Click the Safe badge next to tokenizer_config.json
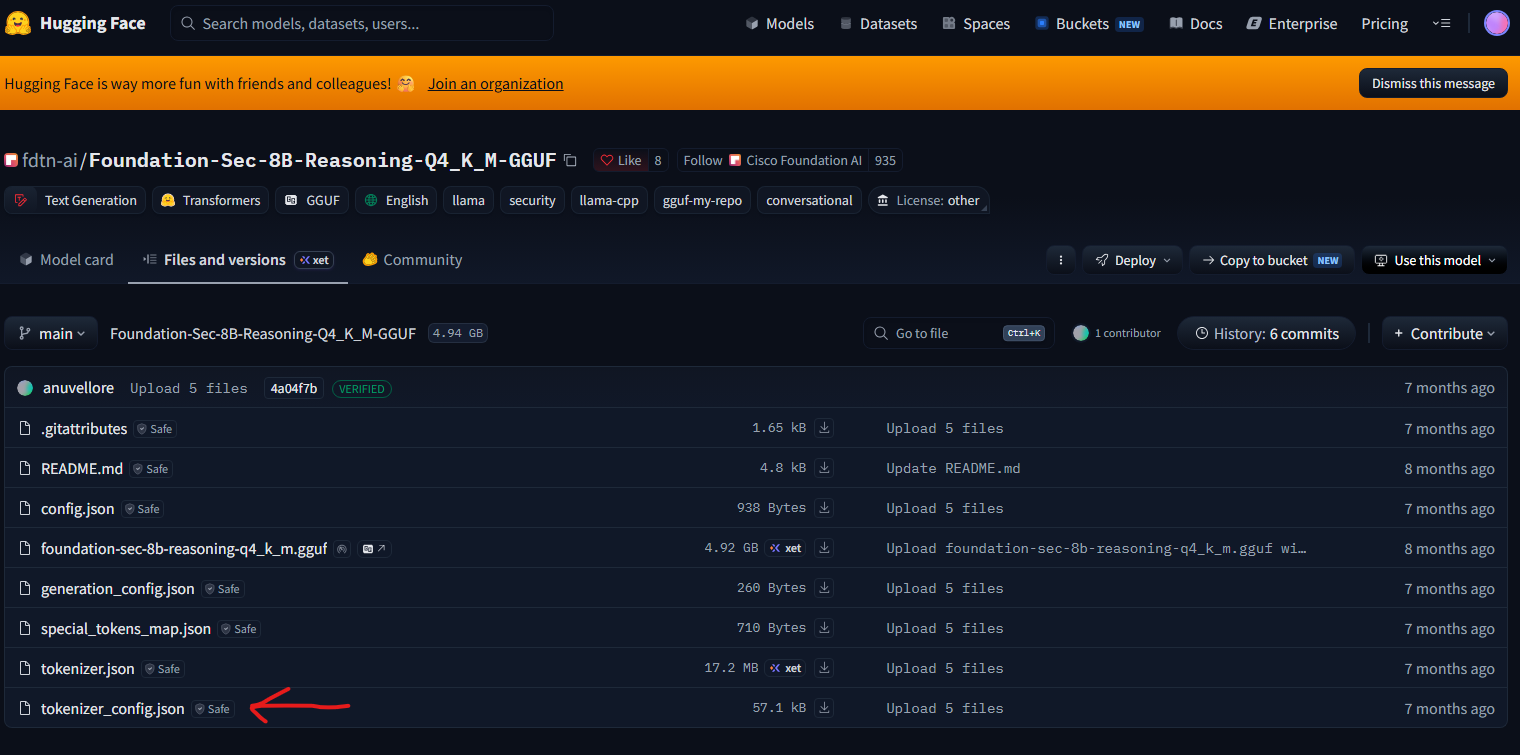The image size is (1520, 755). [213, 709]
